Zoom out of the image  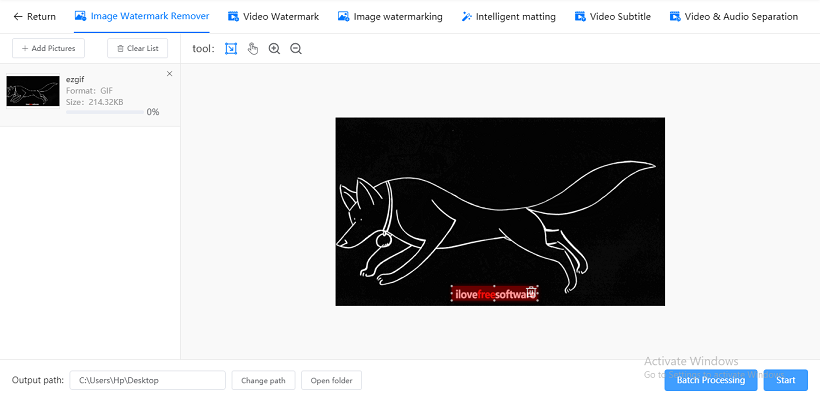tap(296, 49)
